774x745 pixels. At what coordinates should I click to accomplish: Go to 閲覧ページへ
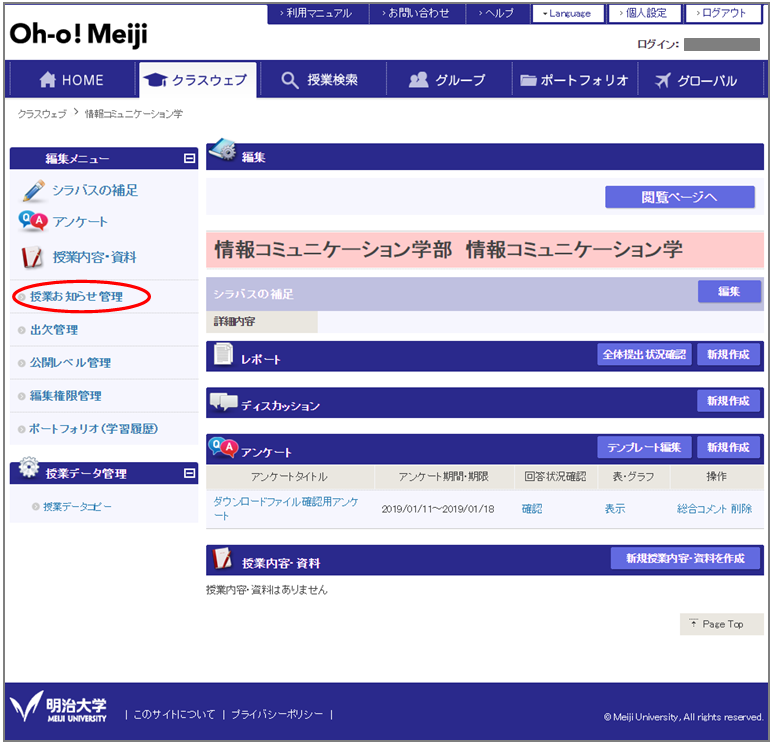click(680, 197)
